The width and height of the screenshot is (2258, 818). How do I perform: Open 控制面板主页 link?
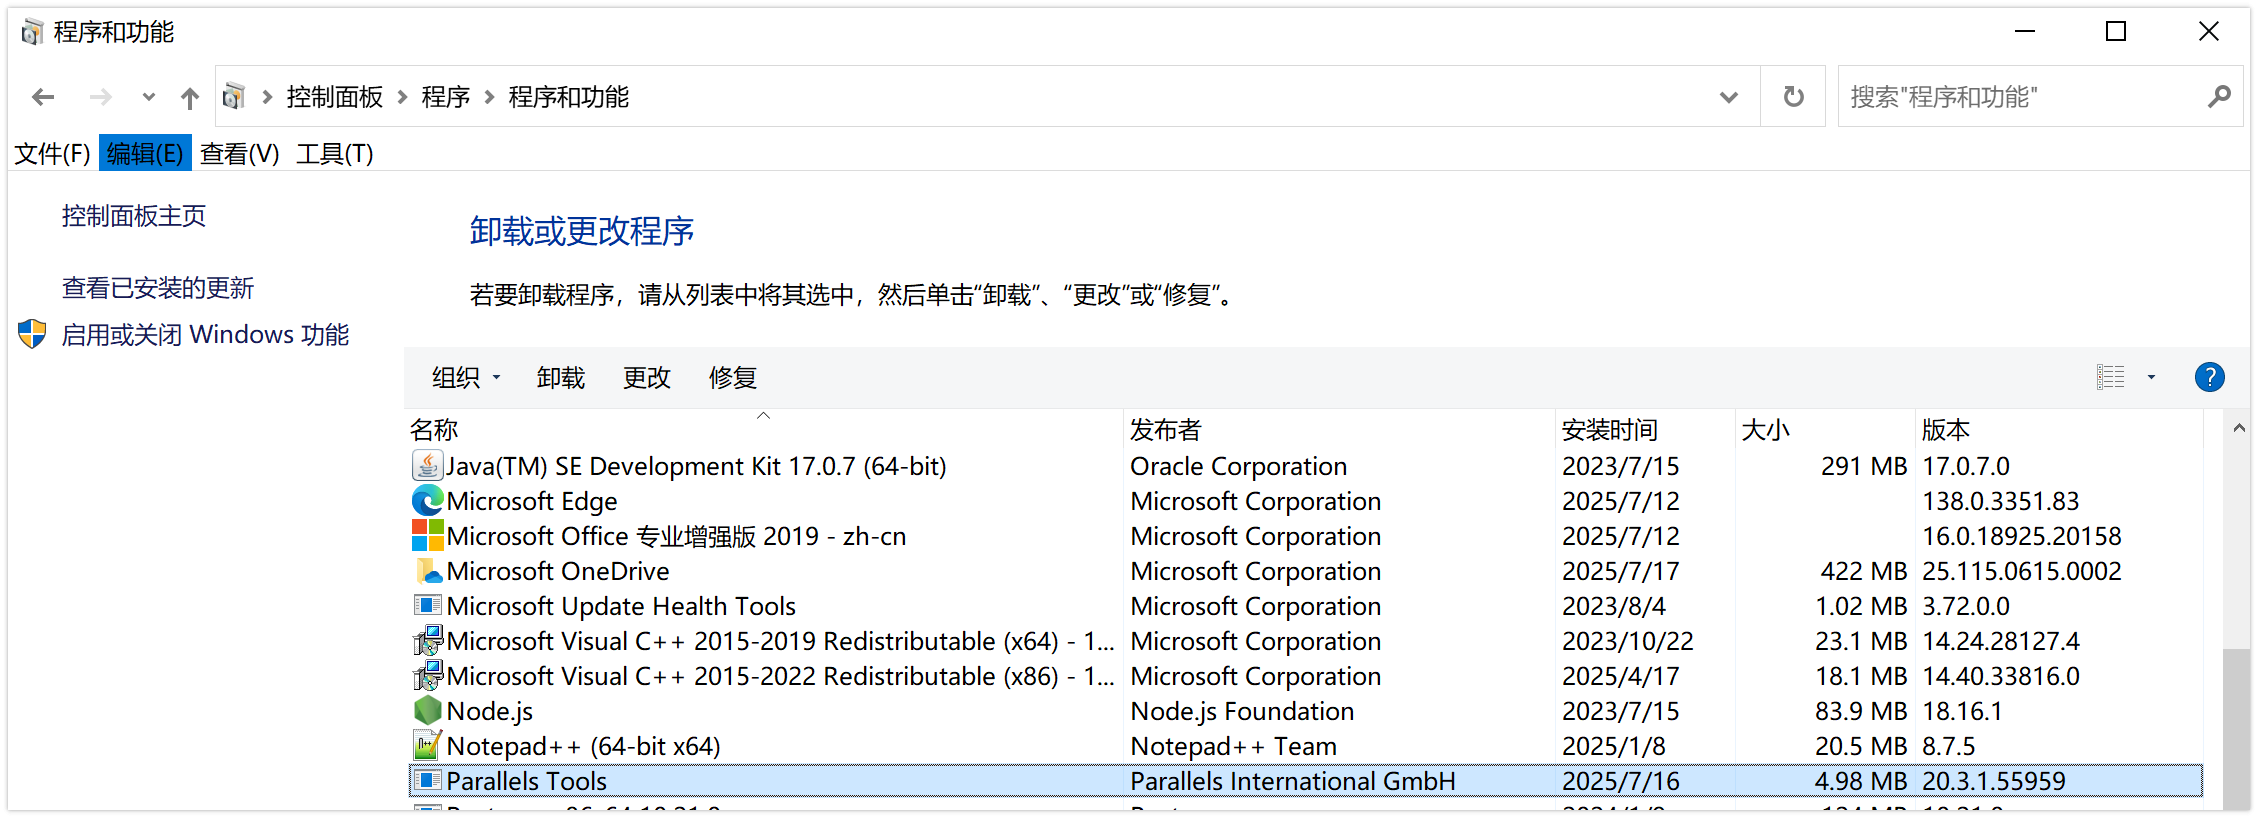tap(134, 216)
